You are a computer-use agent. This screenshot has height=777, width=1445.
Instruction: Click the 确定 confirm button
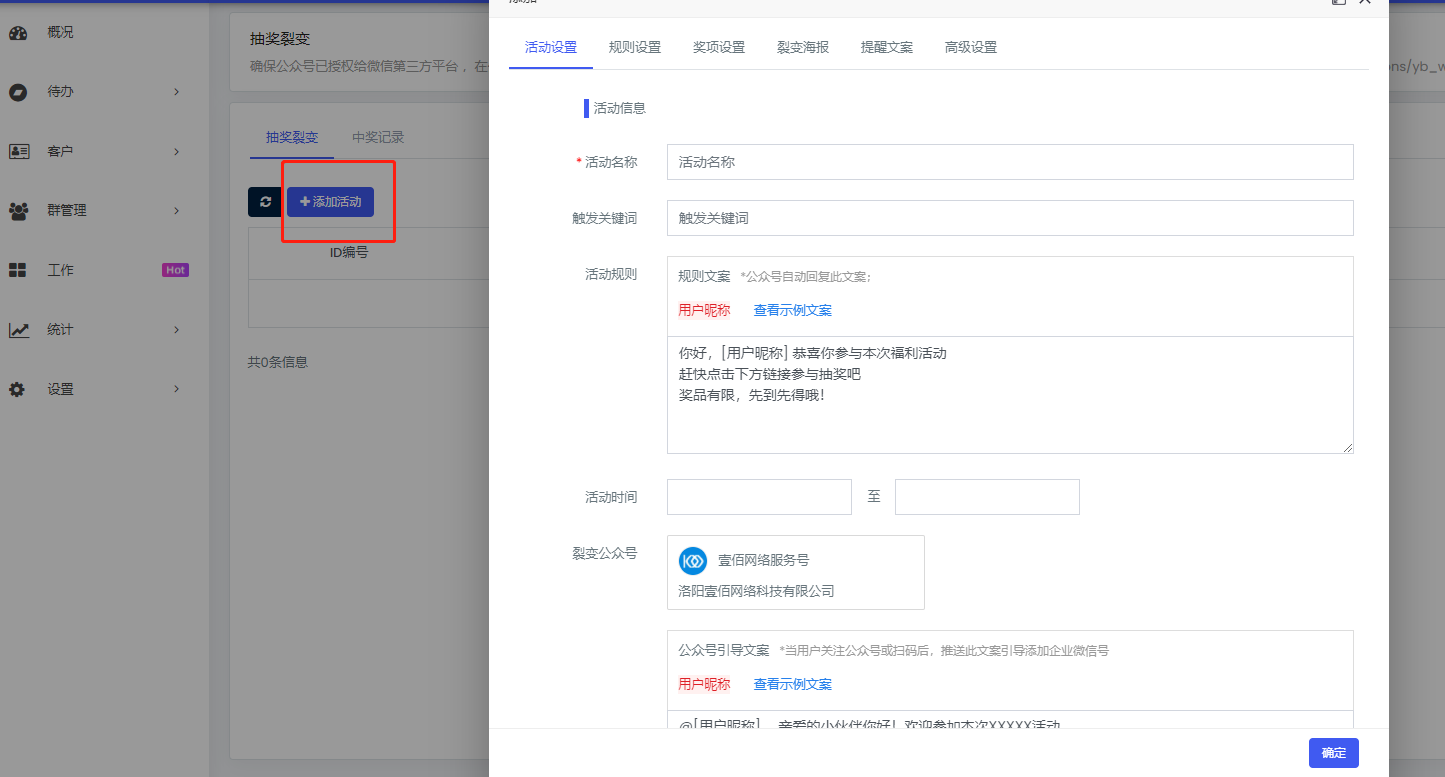pyautogui.click(x=1333, y=753)
